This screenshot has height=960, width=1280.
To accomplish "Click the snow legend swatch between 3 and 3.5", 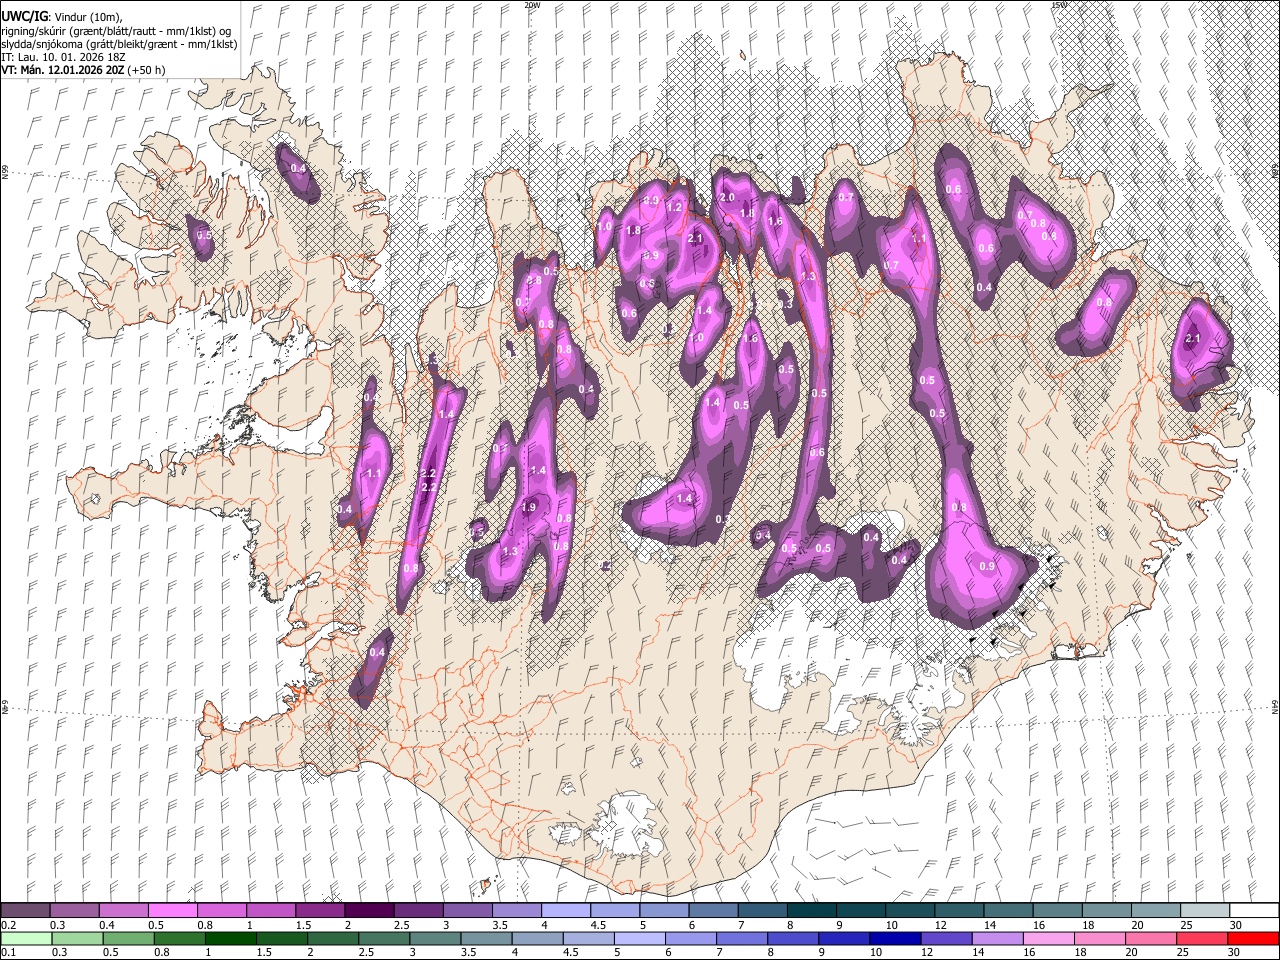I will 467,910.
